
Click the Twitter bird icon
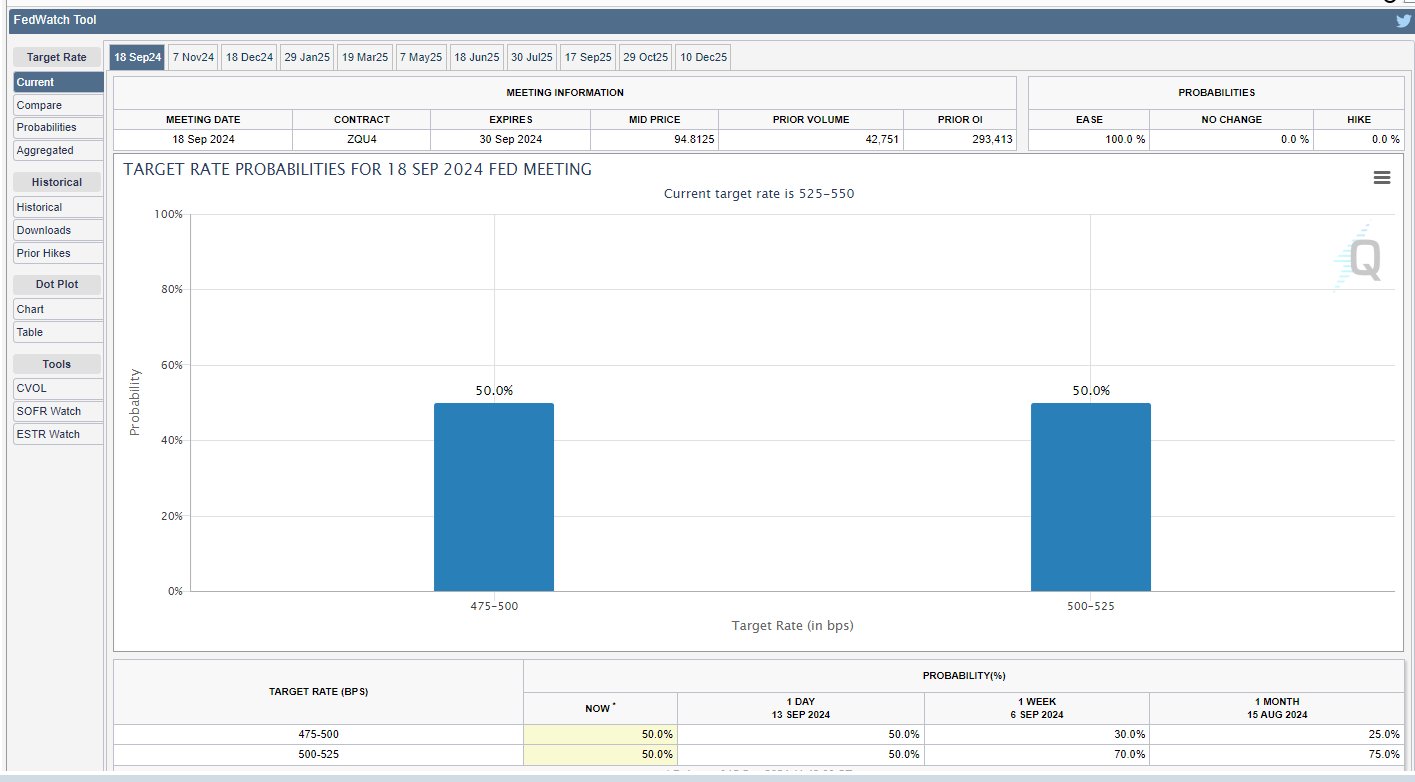pos(1403,21)
